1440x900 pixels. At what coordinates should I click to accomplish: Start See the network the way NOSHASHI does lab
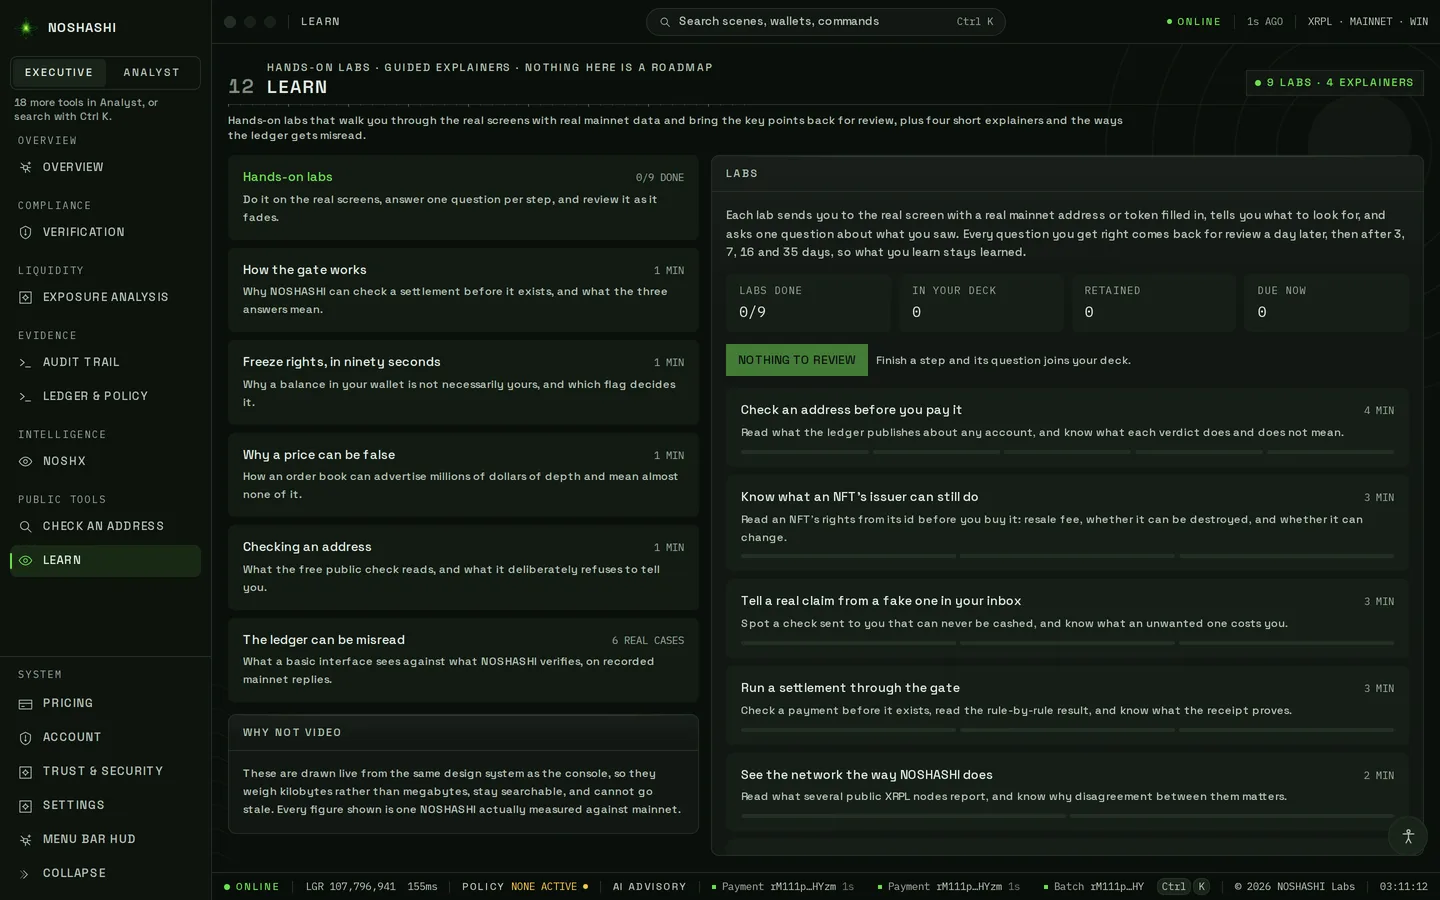click(x=1067, y=792)
